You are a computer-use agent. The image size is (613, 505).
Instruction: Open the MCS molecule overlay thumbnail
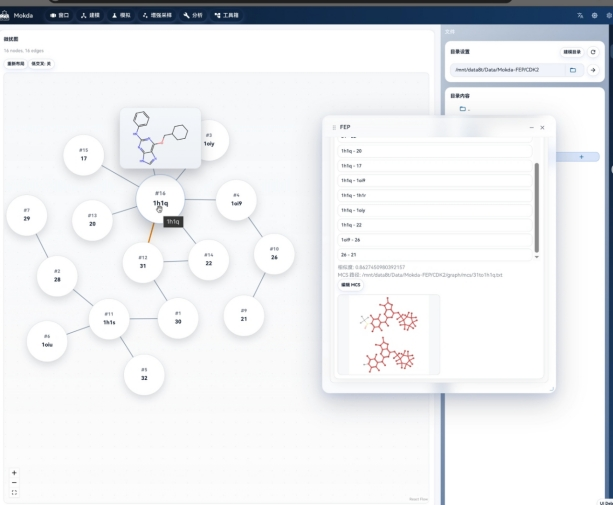click(x=389, y=335)
